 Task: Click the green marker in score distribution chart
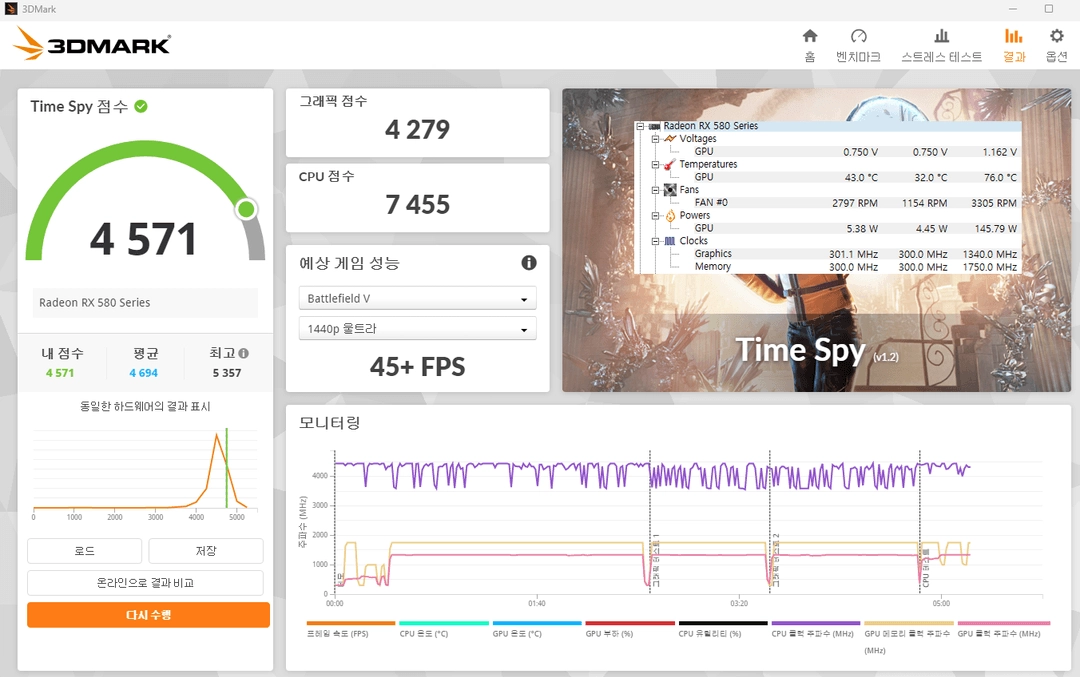(227, 468)
